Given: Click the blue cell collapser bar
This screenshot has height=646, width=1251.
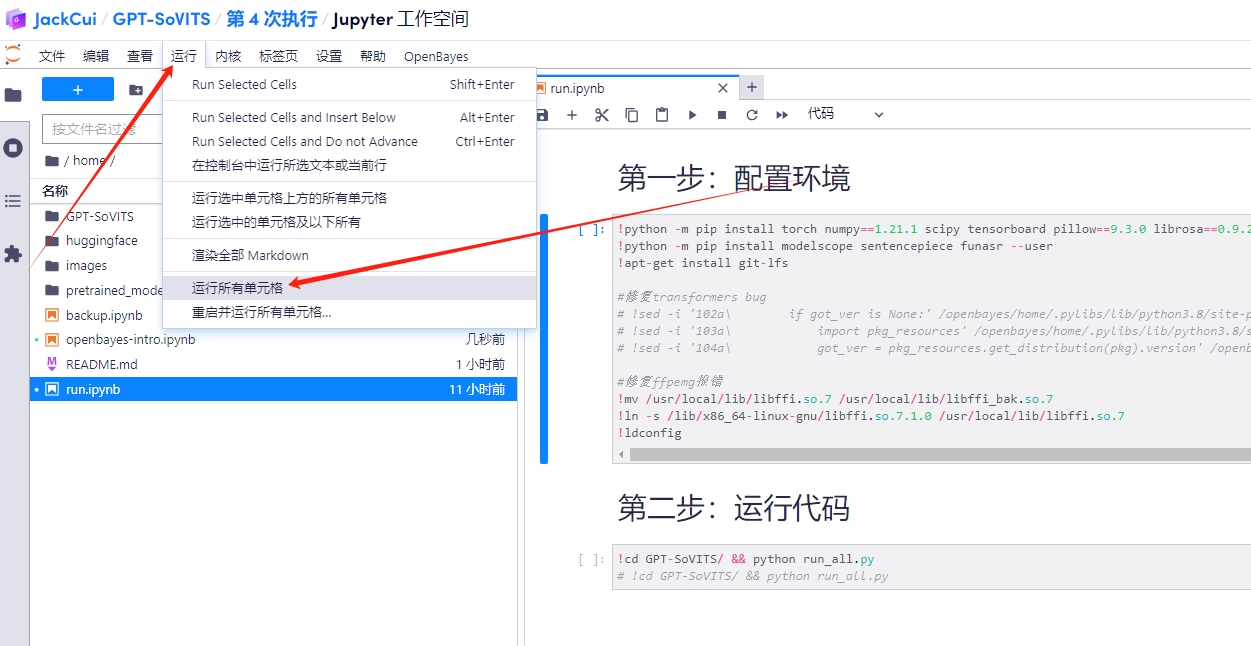Looking at the screenshot, I should click(544, 339).
